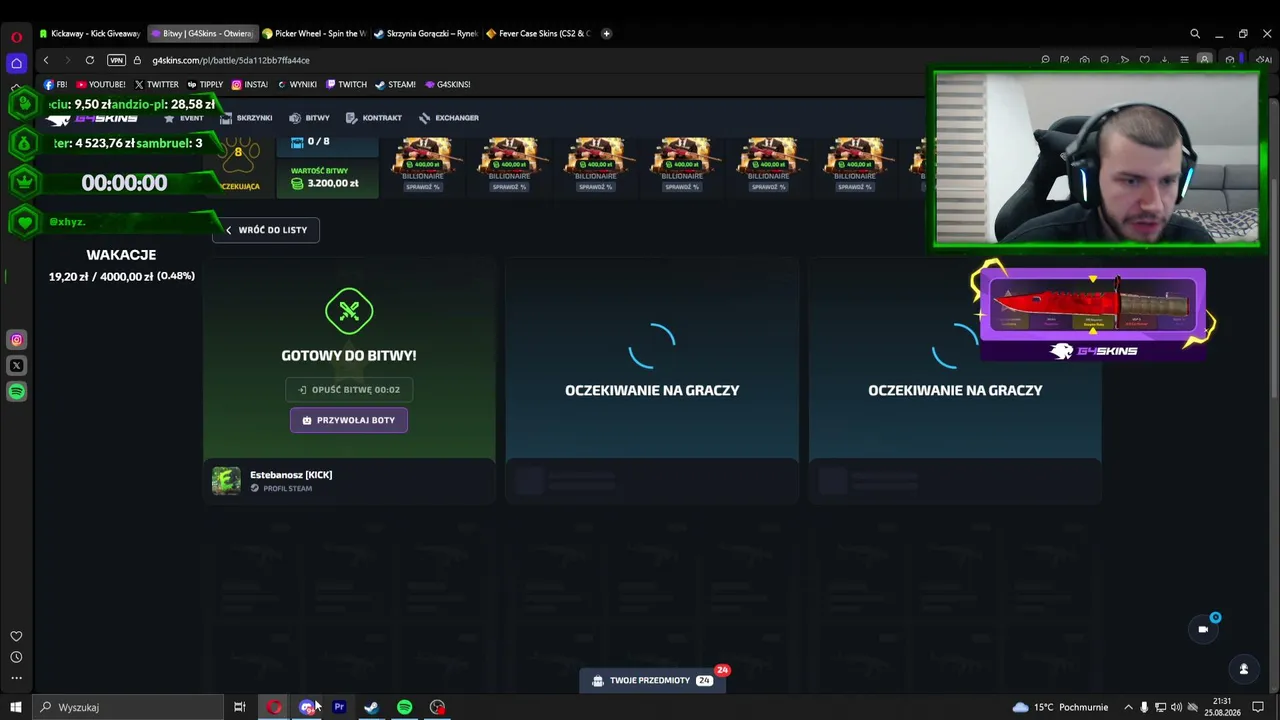Viewport: 1280px width, 720px height.
Task: Open the downloads toolbar icon
Action: (1164, 60)
